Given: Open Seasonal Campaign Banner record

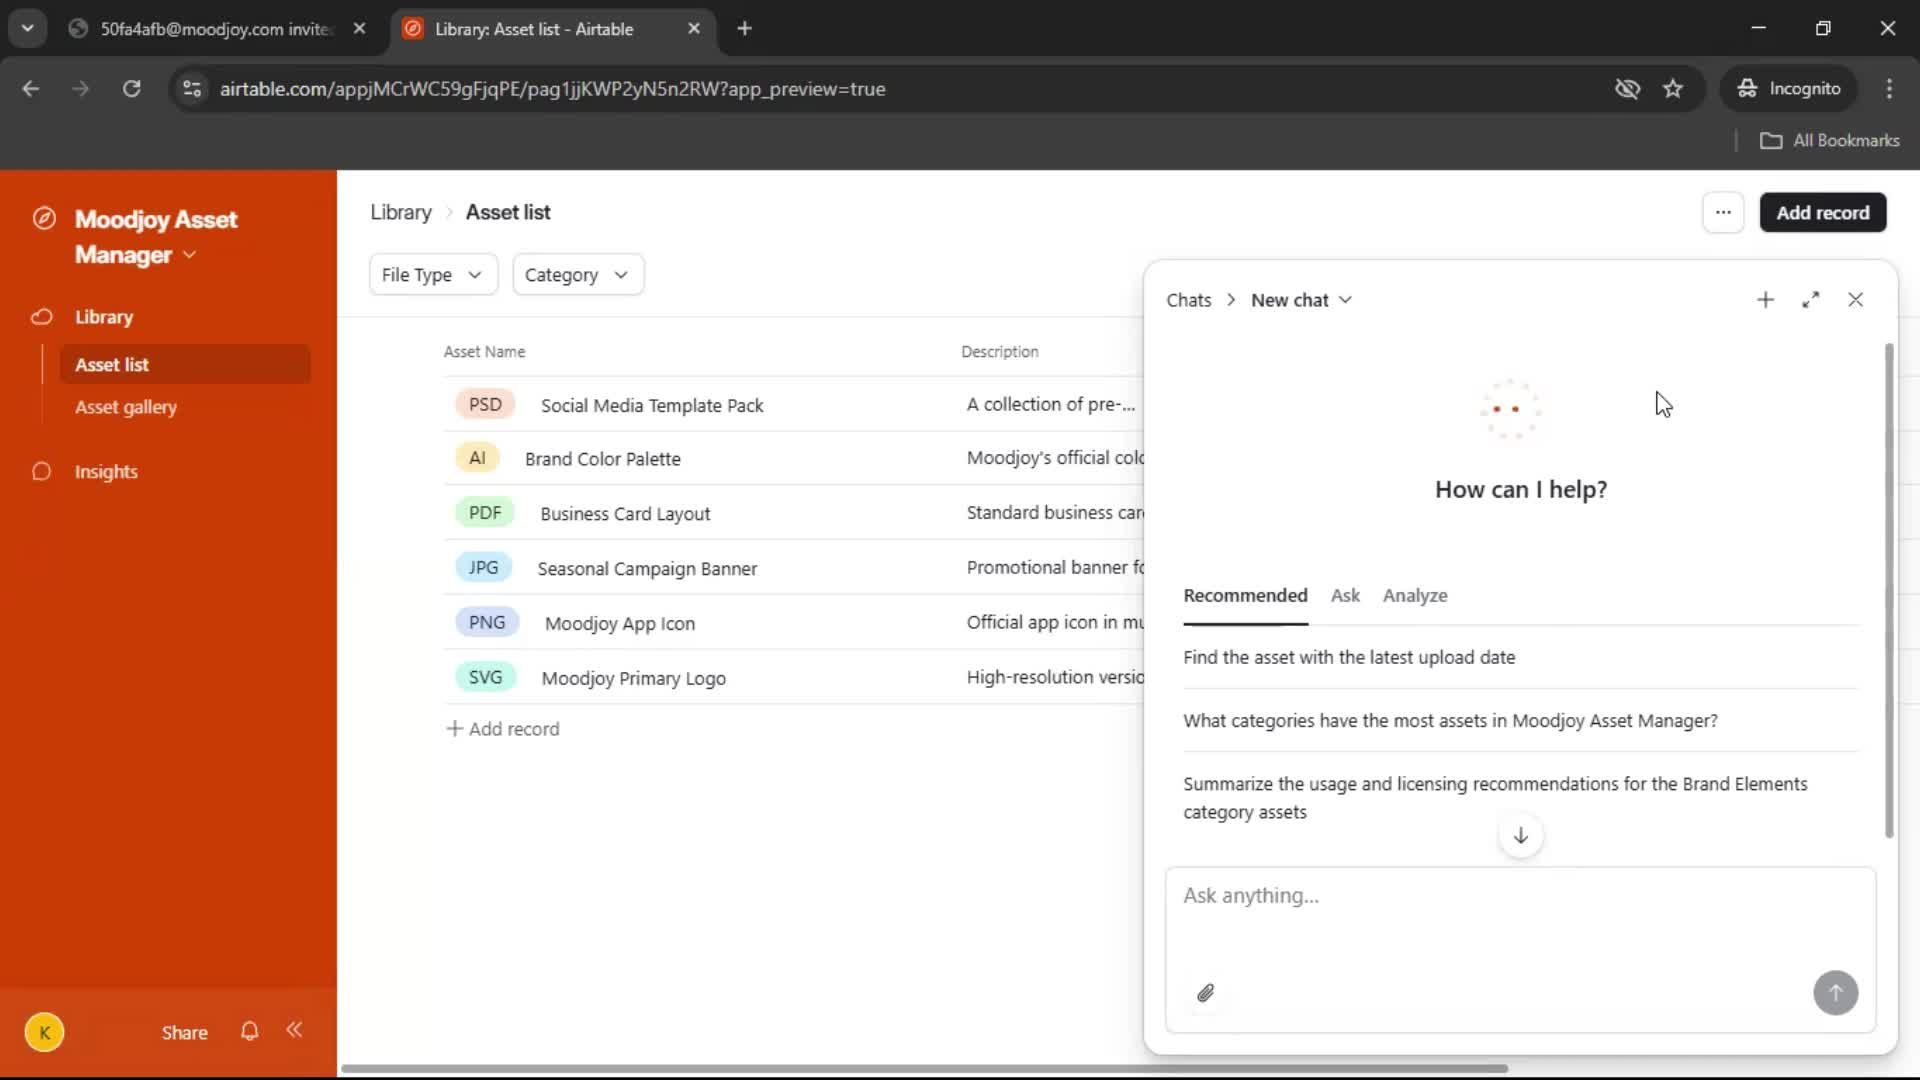Looking at the screenshot, I should (647, 569).
